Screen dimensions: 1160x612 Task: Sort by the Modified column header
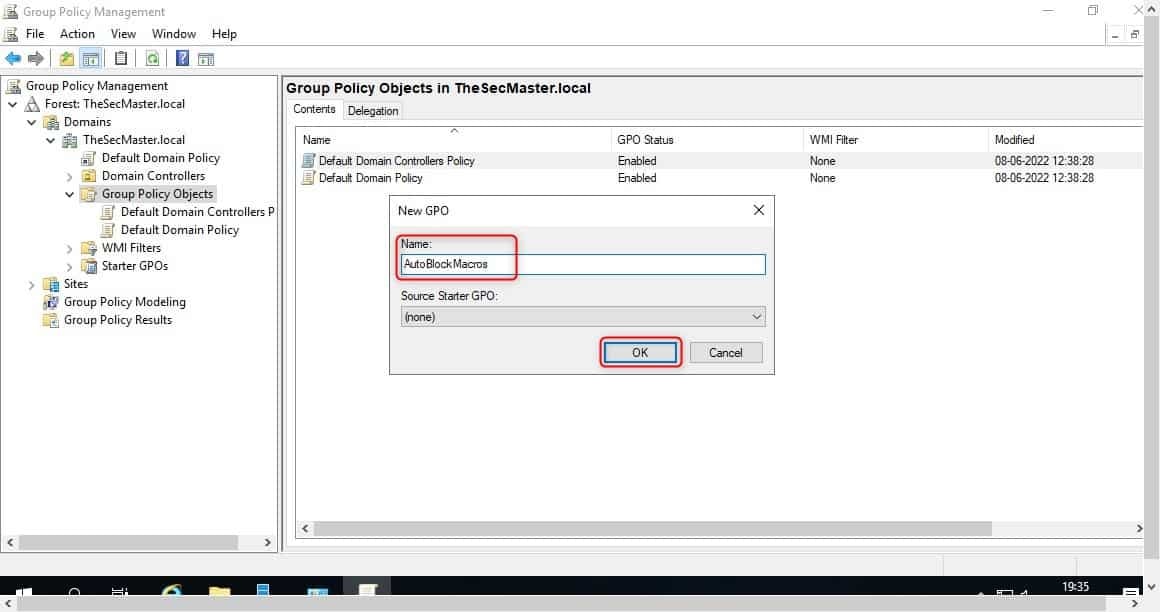(x=1065, y=140)
